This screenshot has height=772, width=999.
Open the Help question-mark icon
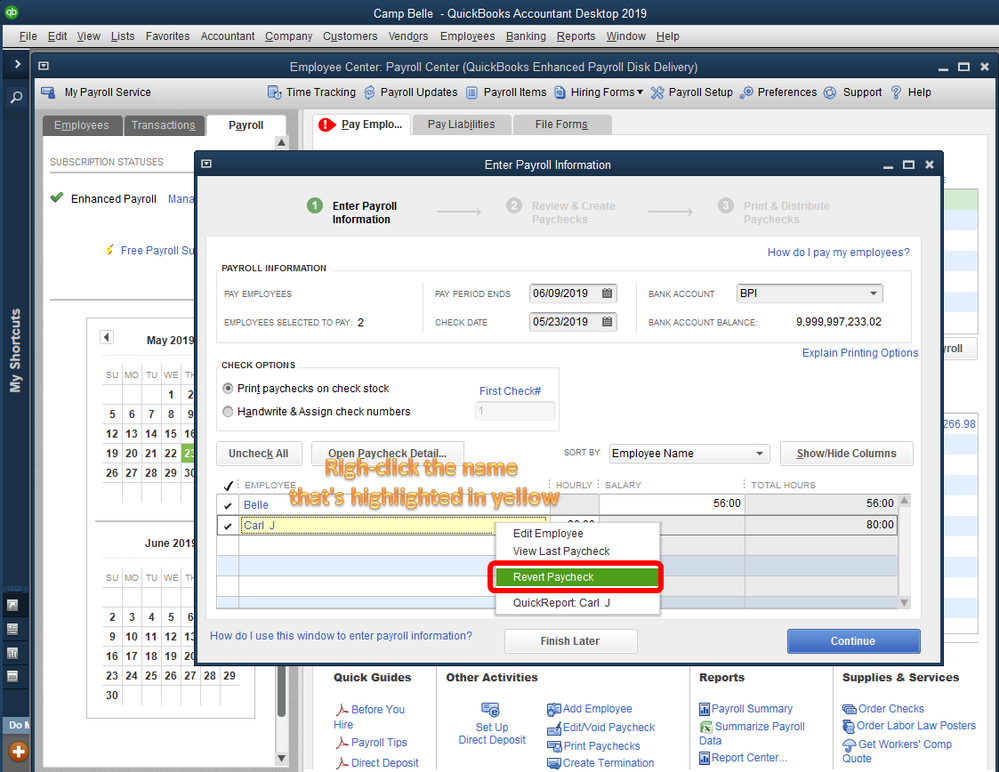896,92
